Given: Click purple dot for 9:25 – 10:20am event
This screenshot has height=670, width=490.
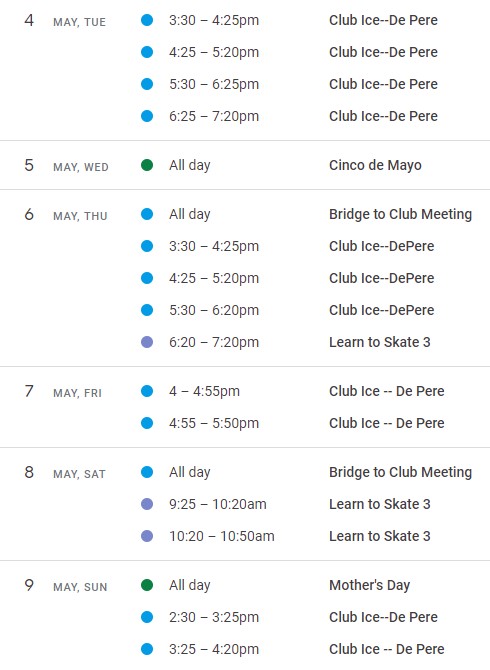Looking at the screenshot, I should [x=147, y=504].
